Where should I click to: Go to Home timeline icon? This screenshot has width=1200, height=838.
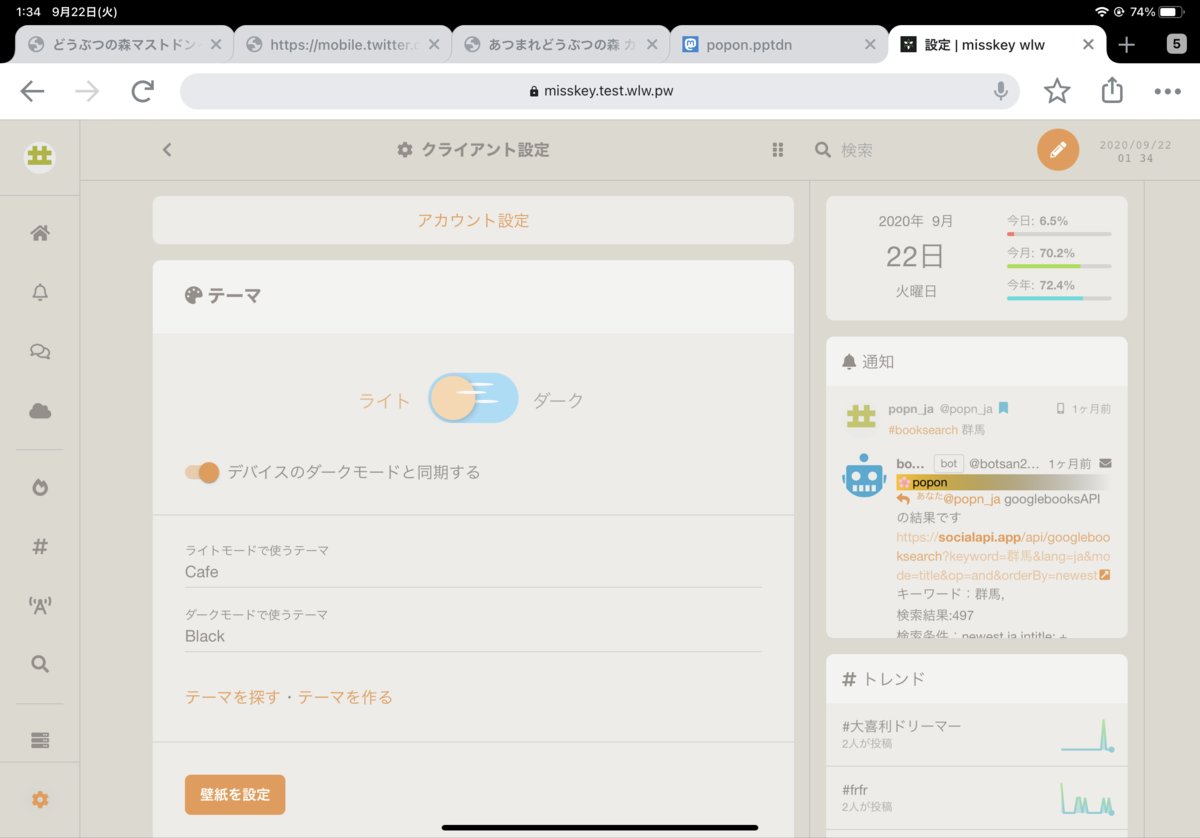click(40, 233)
